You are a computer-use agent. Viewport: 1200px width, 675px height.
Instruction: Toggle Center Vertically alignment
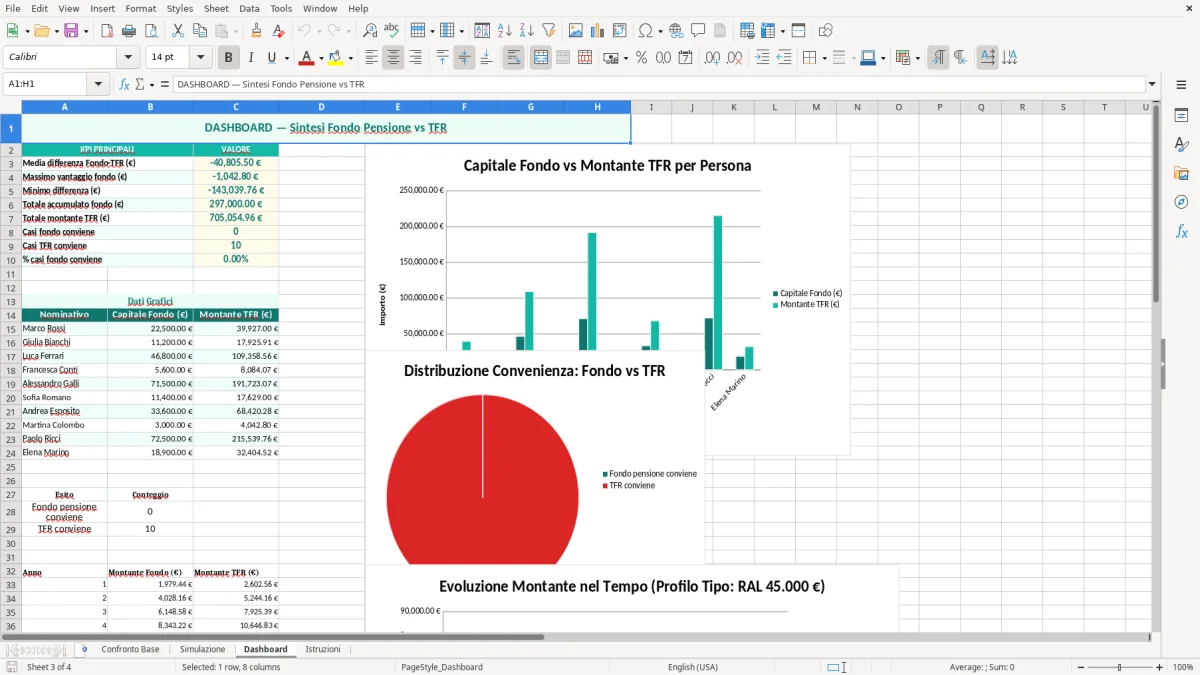coord(464,58)
